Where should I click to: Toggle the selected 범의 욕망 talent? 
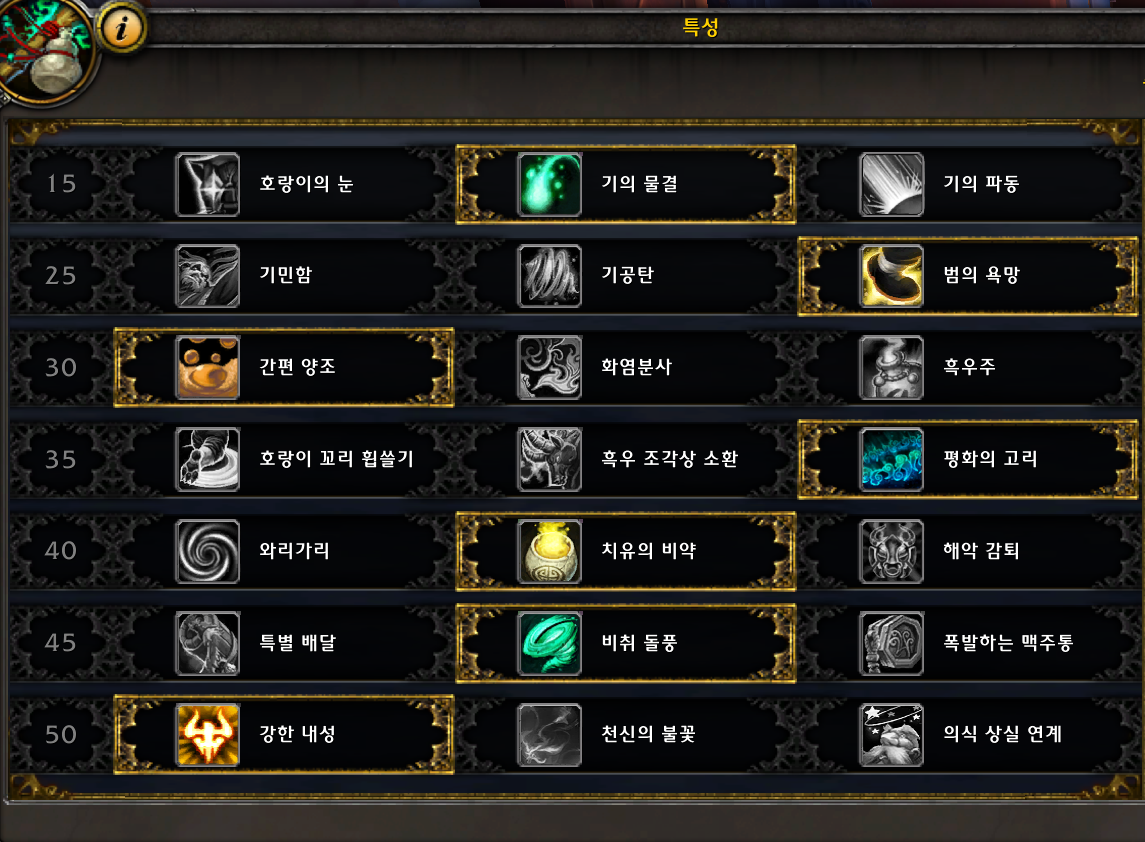[968, 276]
